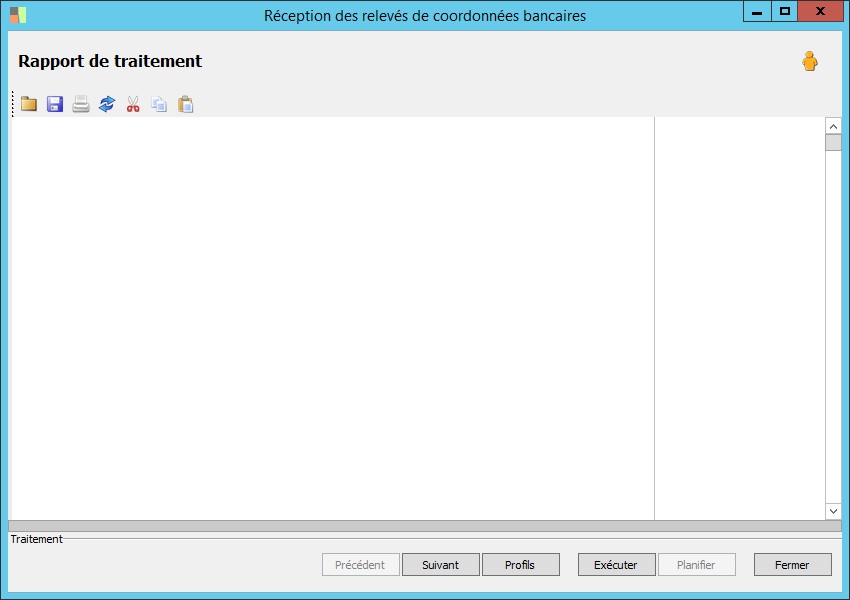Click the Planifier button
The width and height of the screenshot is (850, 600).
coord(697,565)
